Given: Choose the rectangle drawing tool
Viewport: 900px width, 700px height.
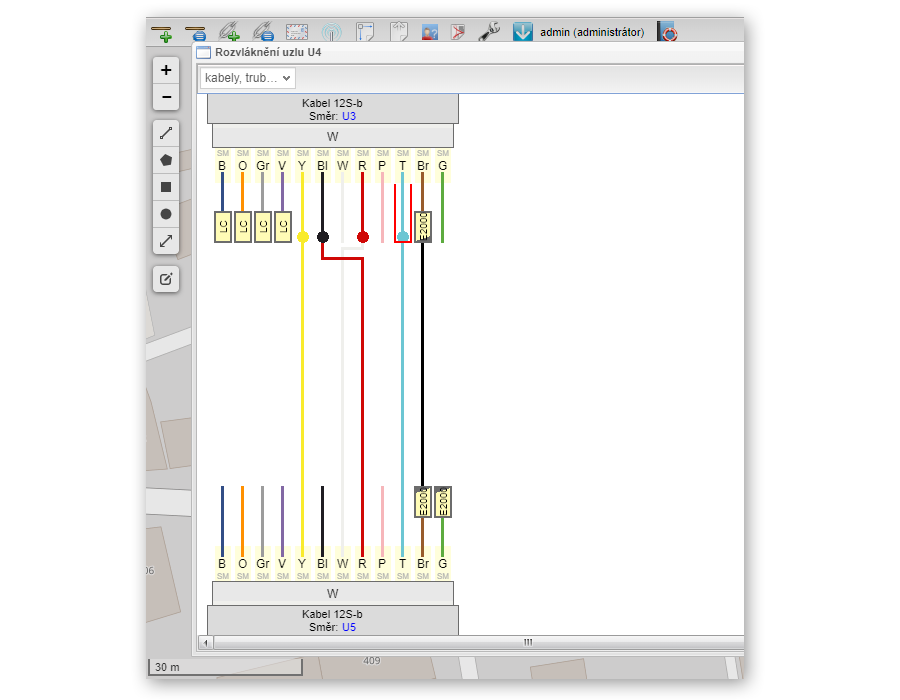Looking at the screenshot, I should (x=166, y=187).
